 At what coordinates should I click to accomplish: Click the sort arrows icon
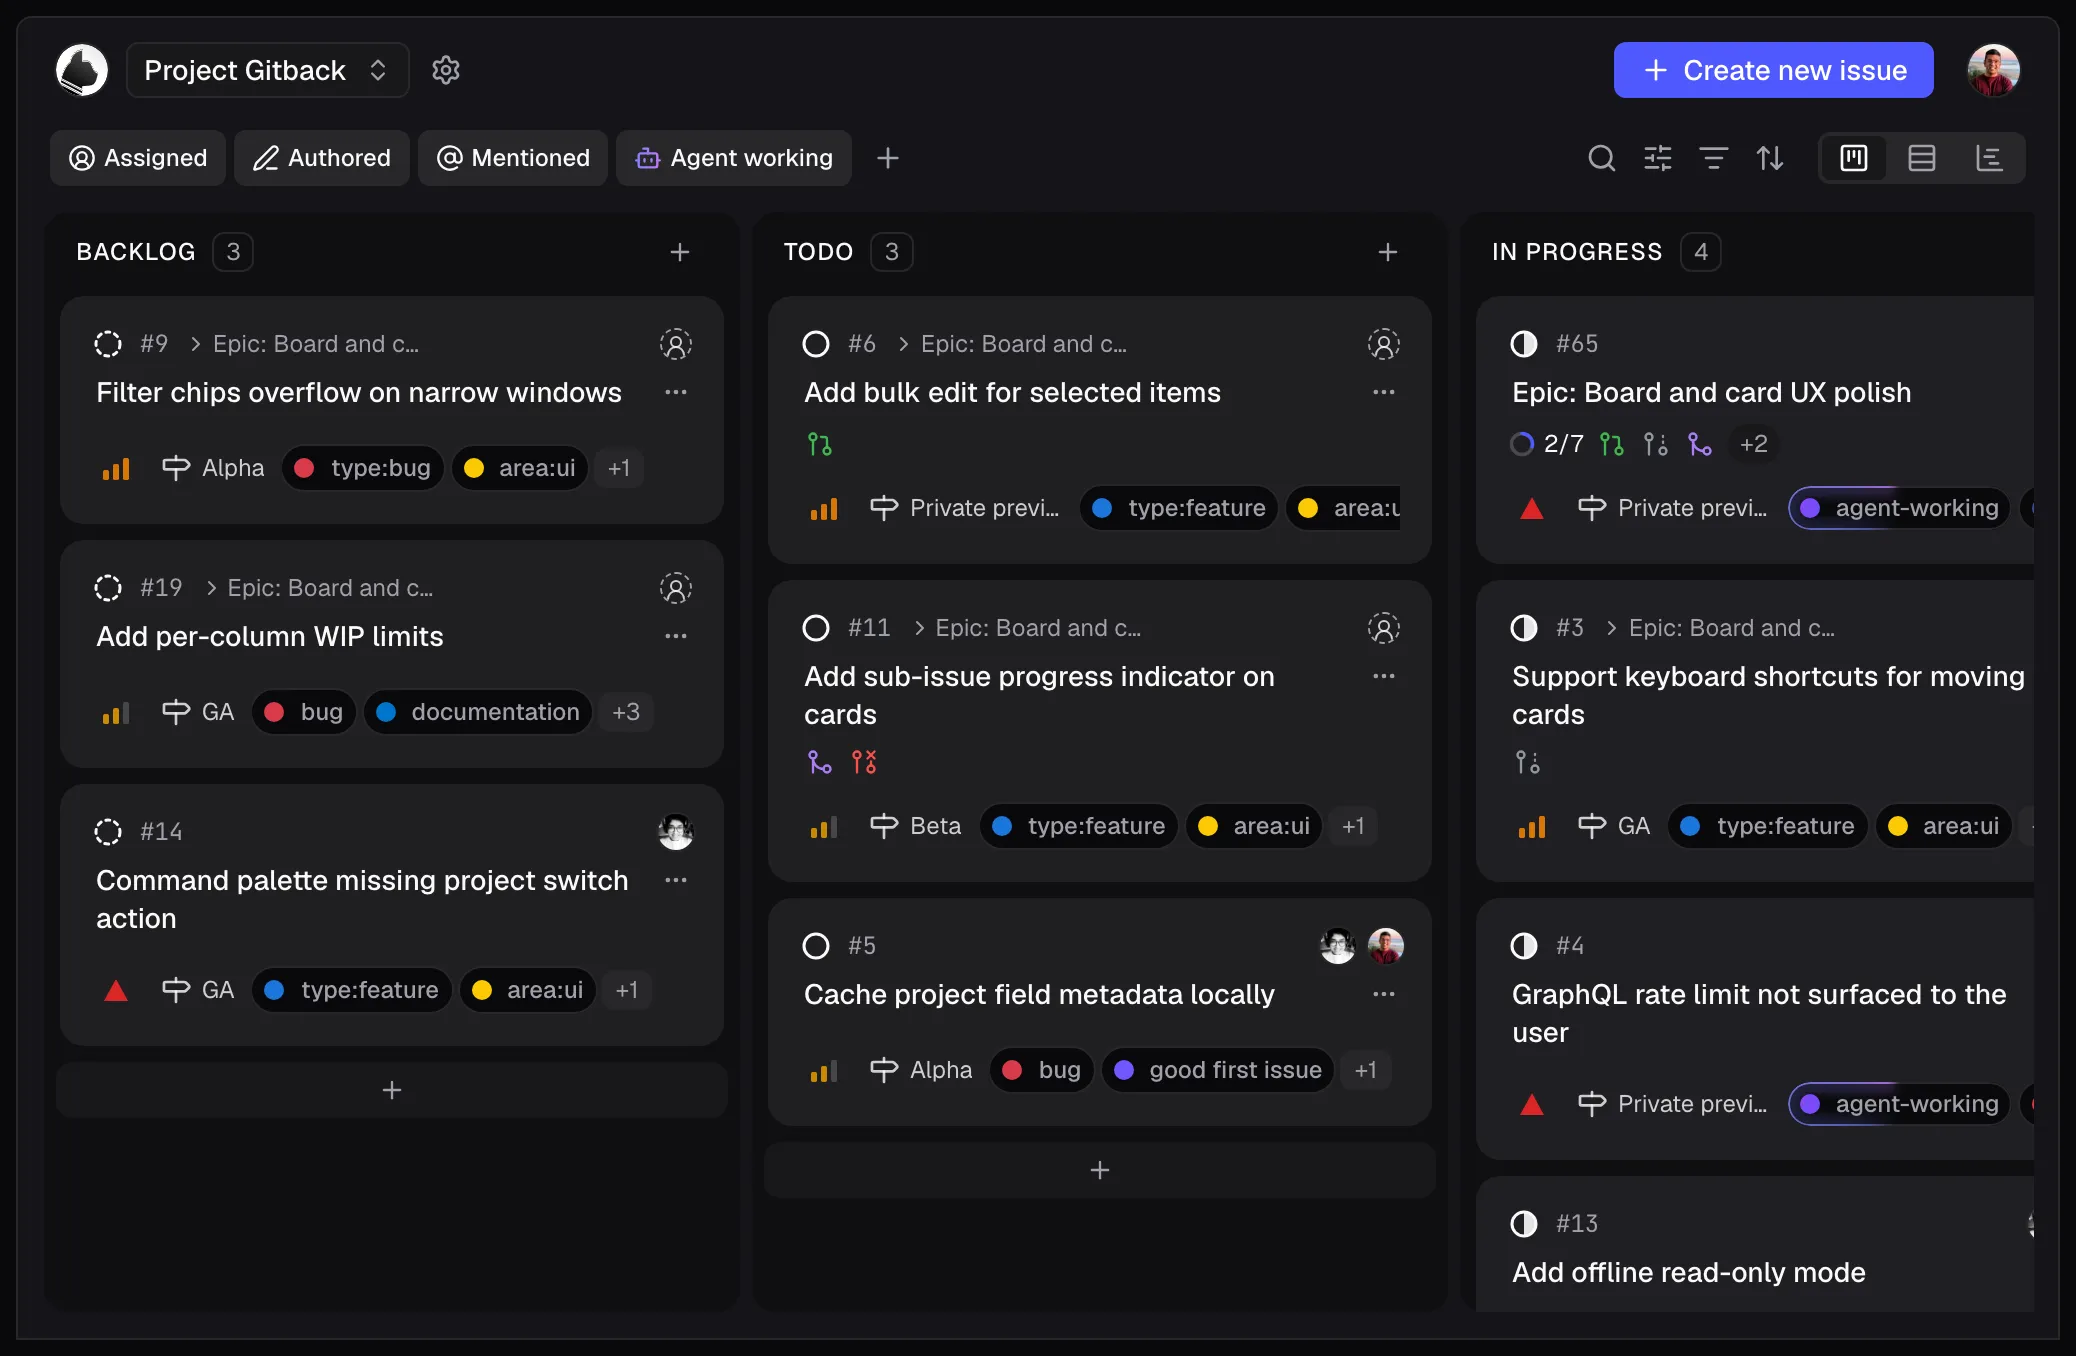tap(1769, 158)
